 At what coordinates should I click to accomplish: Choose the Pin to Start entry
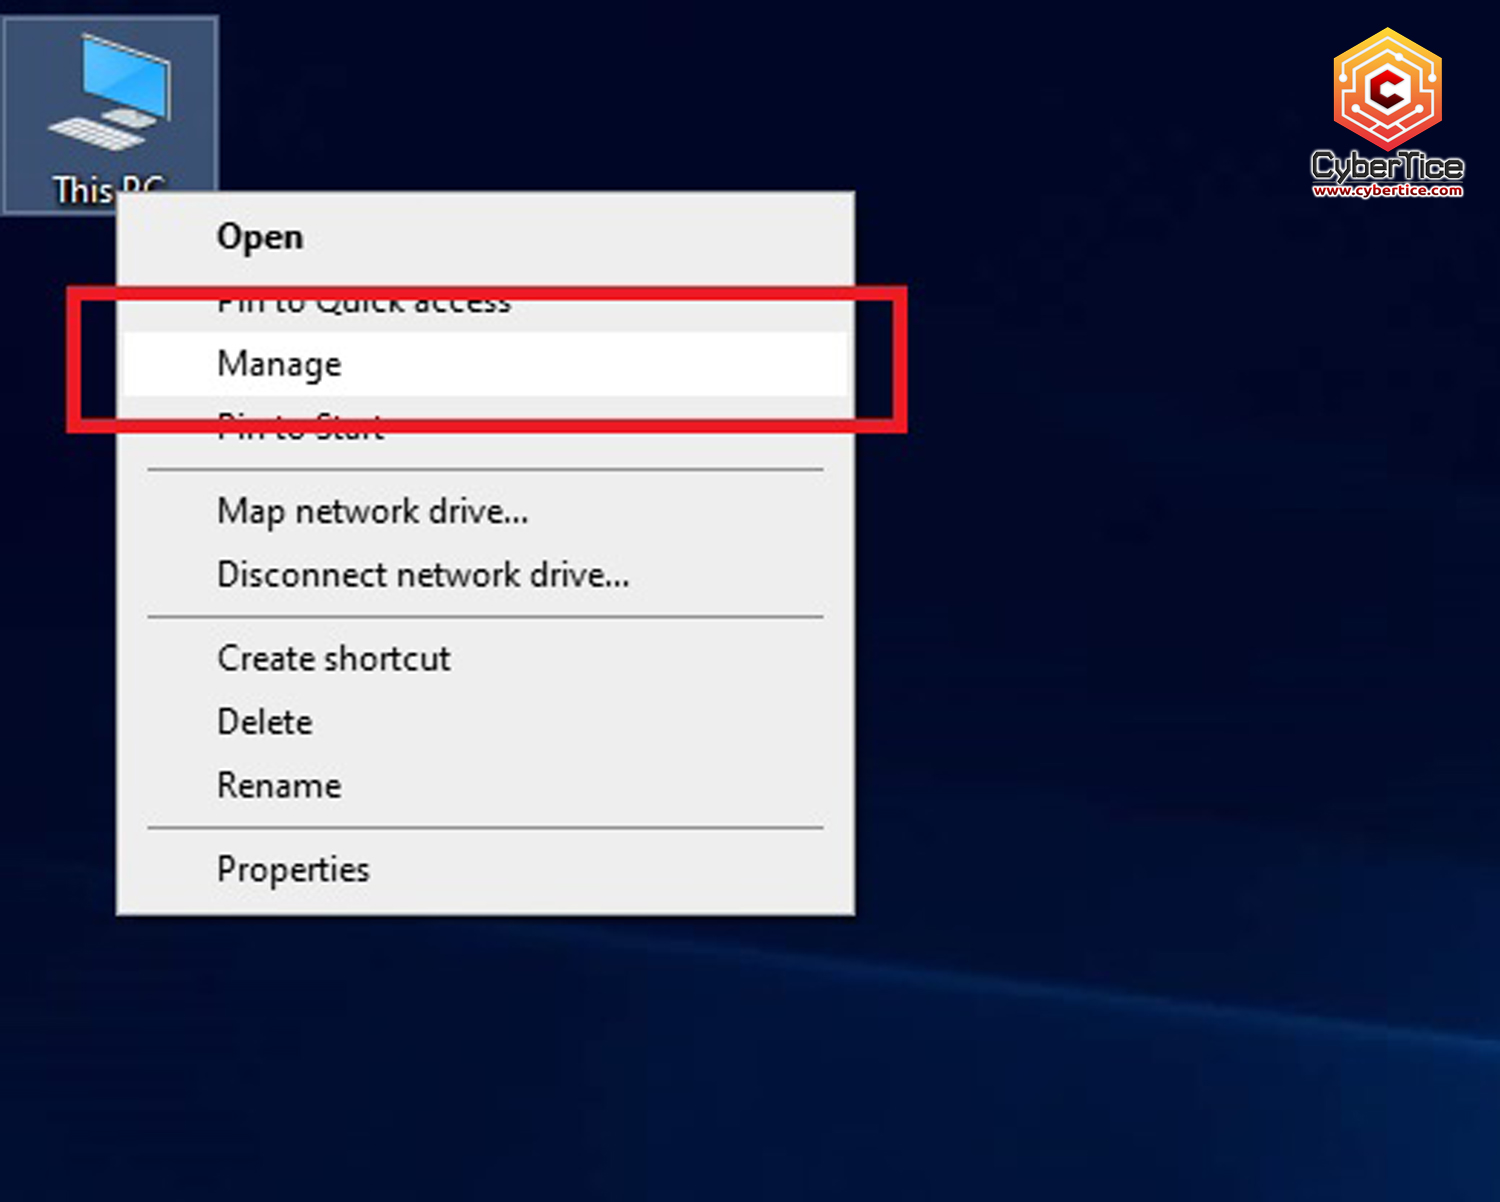[300, 426]
